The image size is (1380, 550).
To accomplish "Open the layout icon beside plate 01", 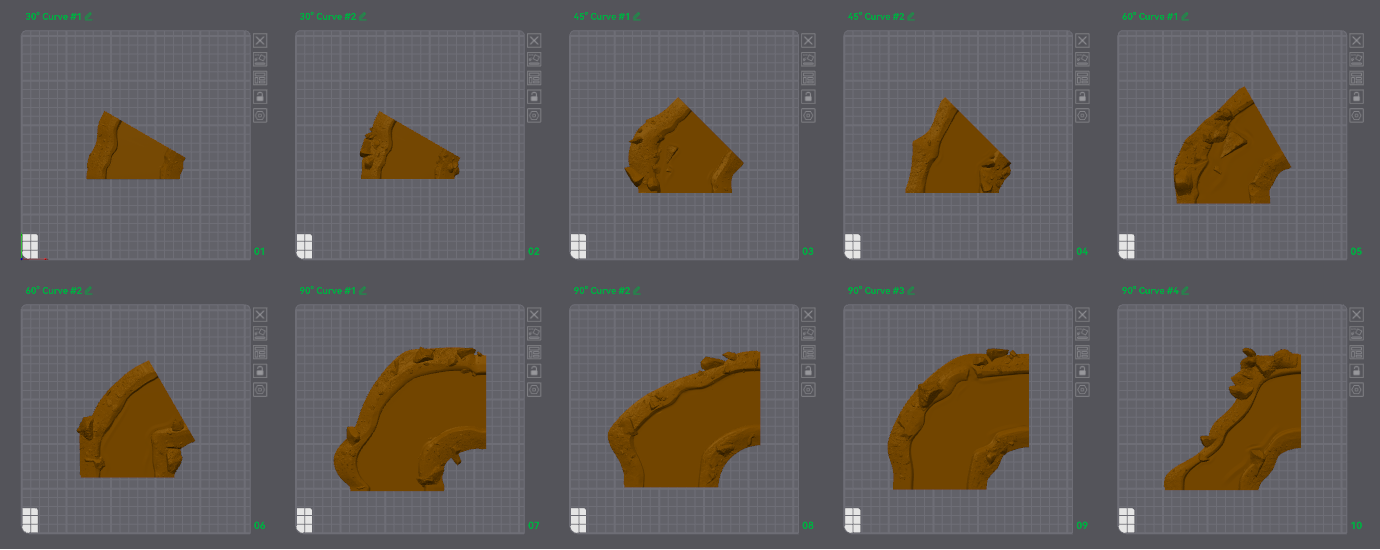I will coord(260,78).
